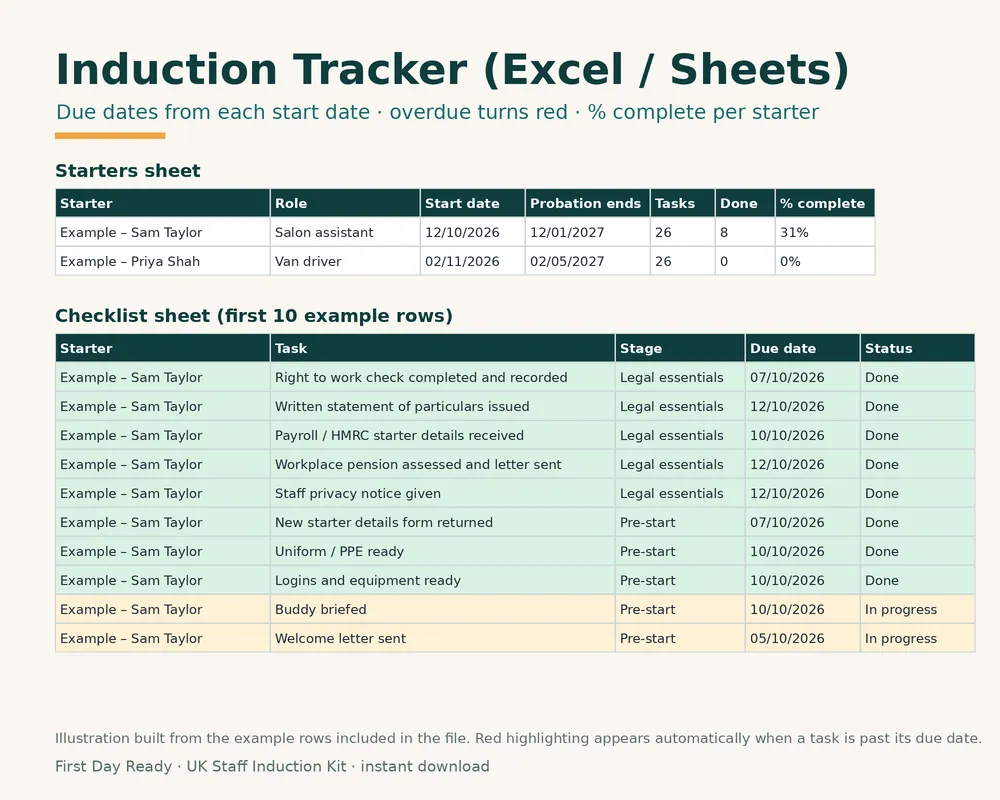Viewport: 1000px width, 800px height.
Task: Select the 'Starters sheet' heading
Action: 128,171
